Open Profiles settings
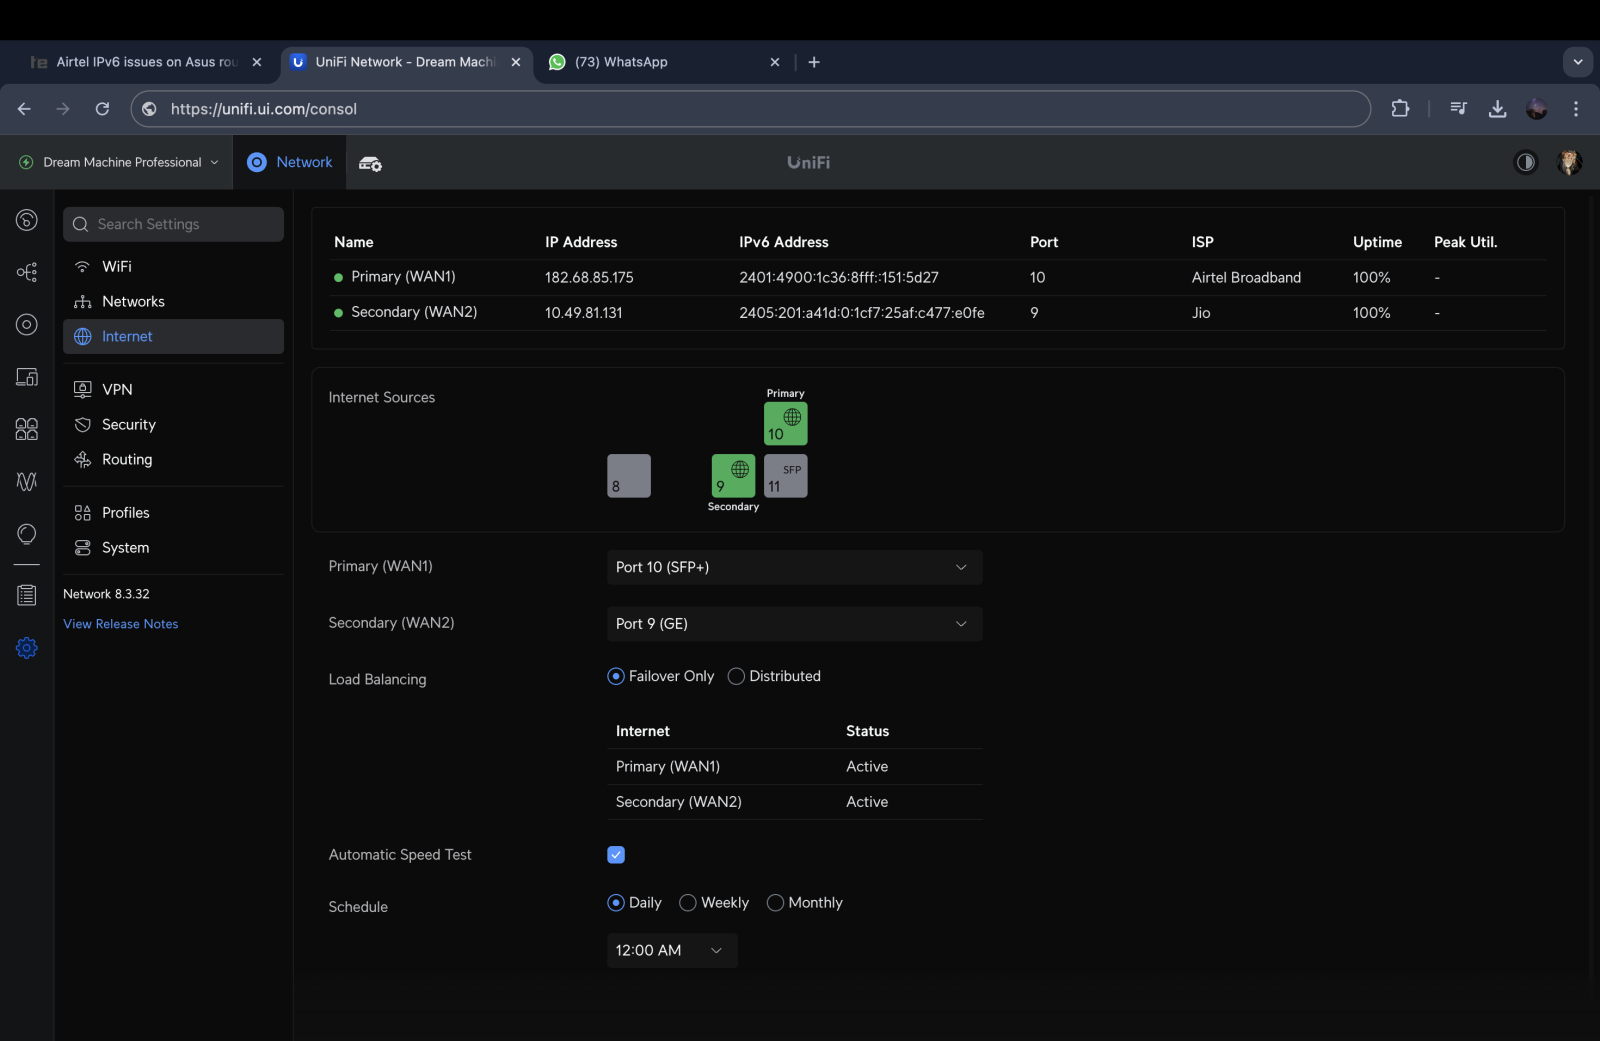This screenshot has width=1600, height=1041. pos(173,513)
